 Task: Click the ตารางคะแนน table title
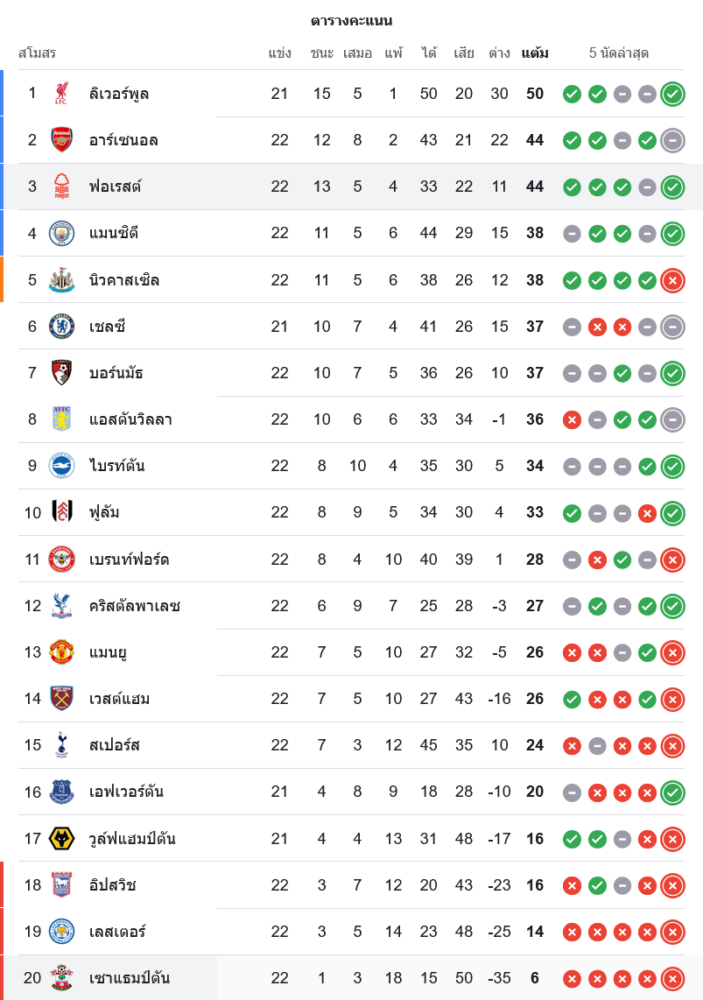click(x=351, y=21)
